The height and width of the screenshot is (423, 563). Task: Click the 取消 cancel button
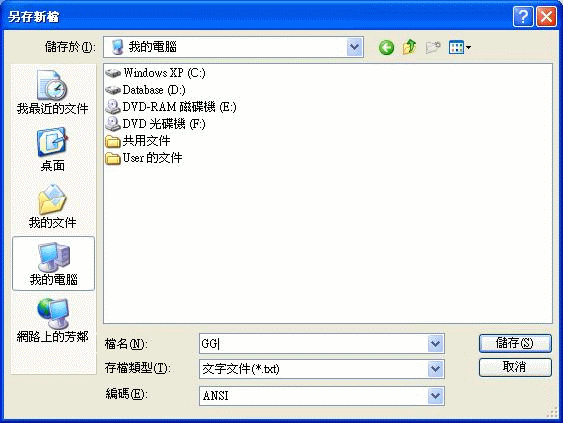[x=515, y=367]
